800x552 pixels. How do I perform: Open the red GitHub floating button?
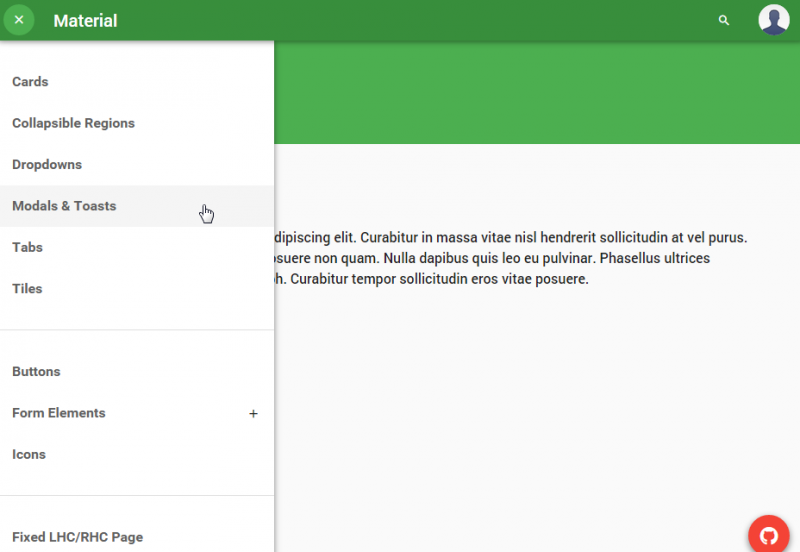[769, 534]
